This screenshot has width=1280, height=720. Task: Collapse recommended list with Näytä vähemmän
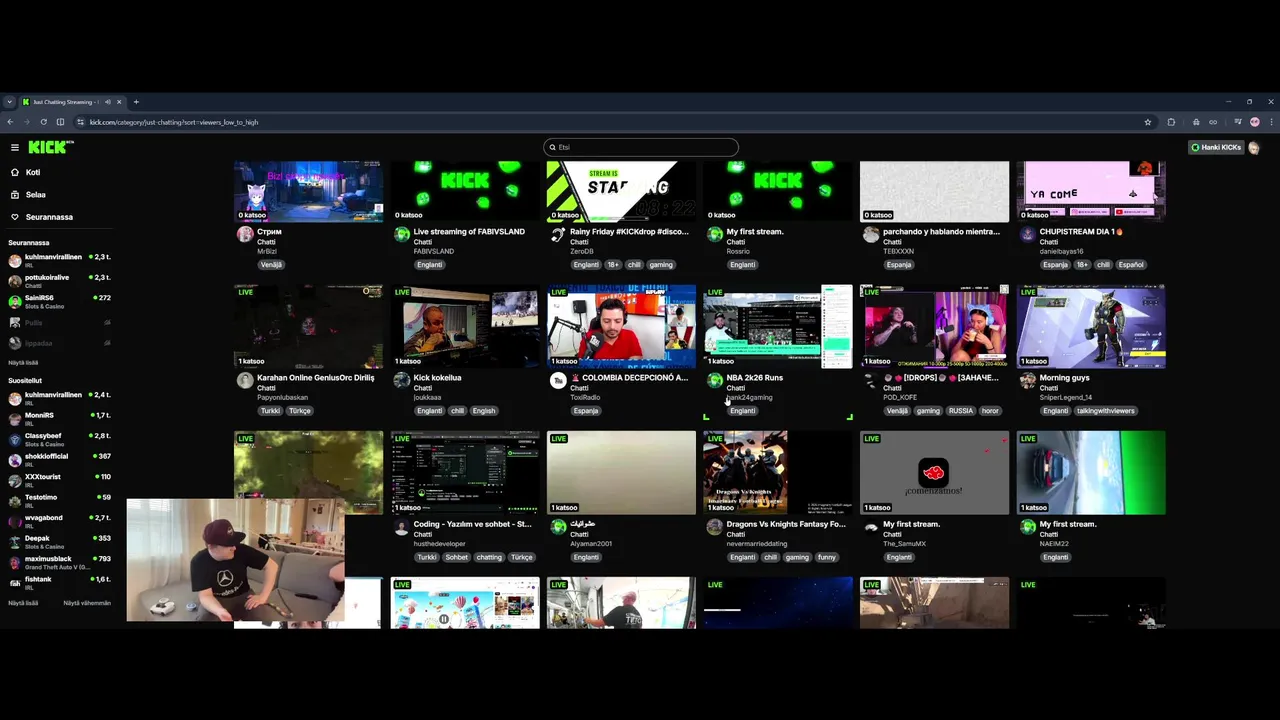click(87, 603)
